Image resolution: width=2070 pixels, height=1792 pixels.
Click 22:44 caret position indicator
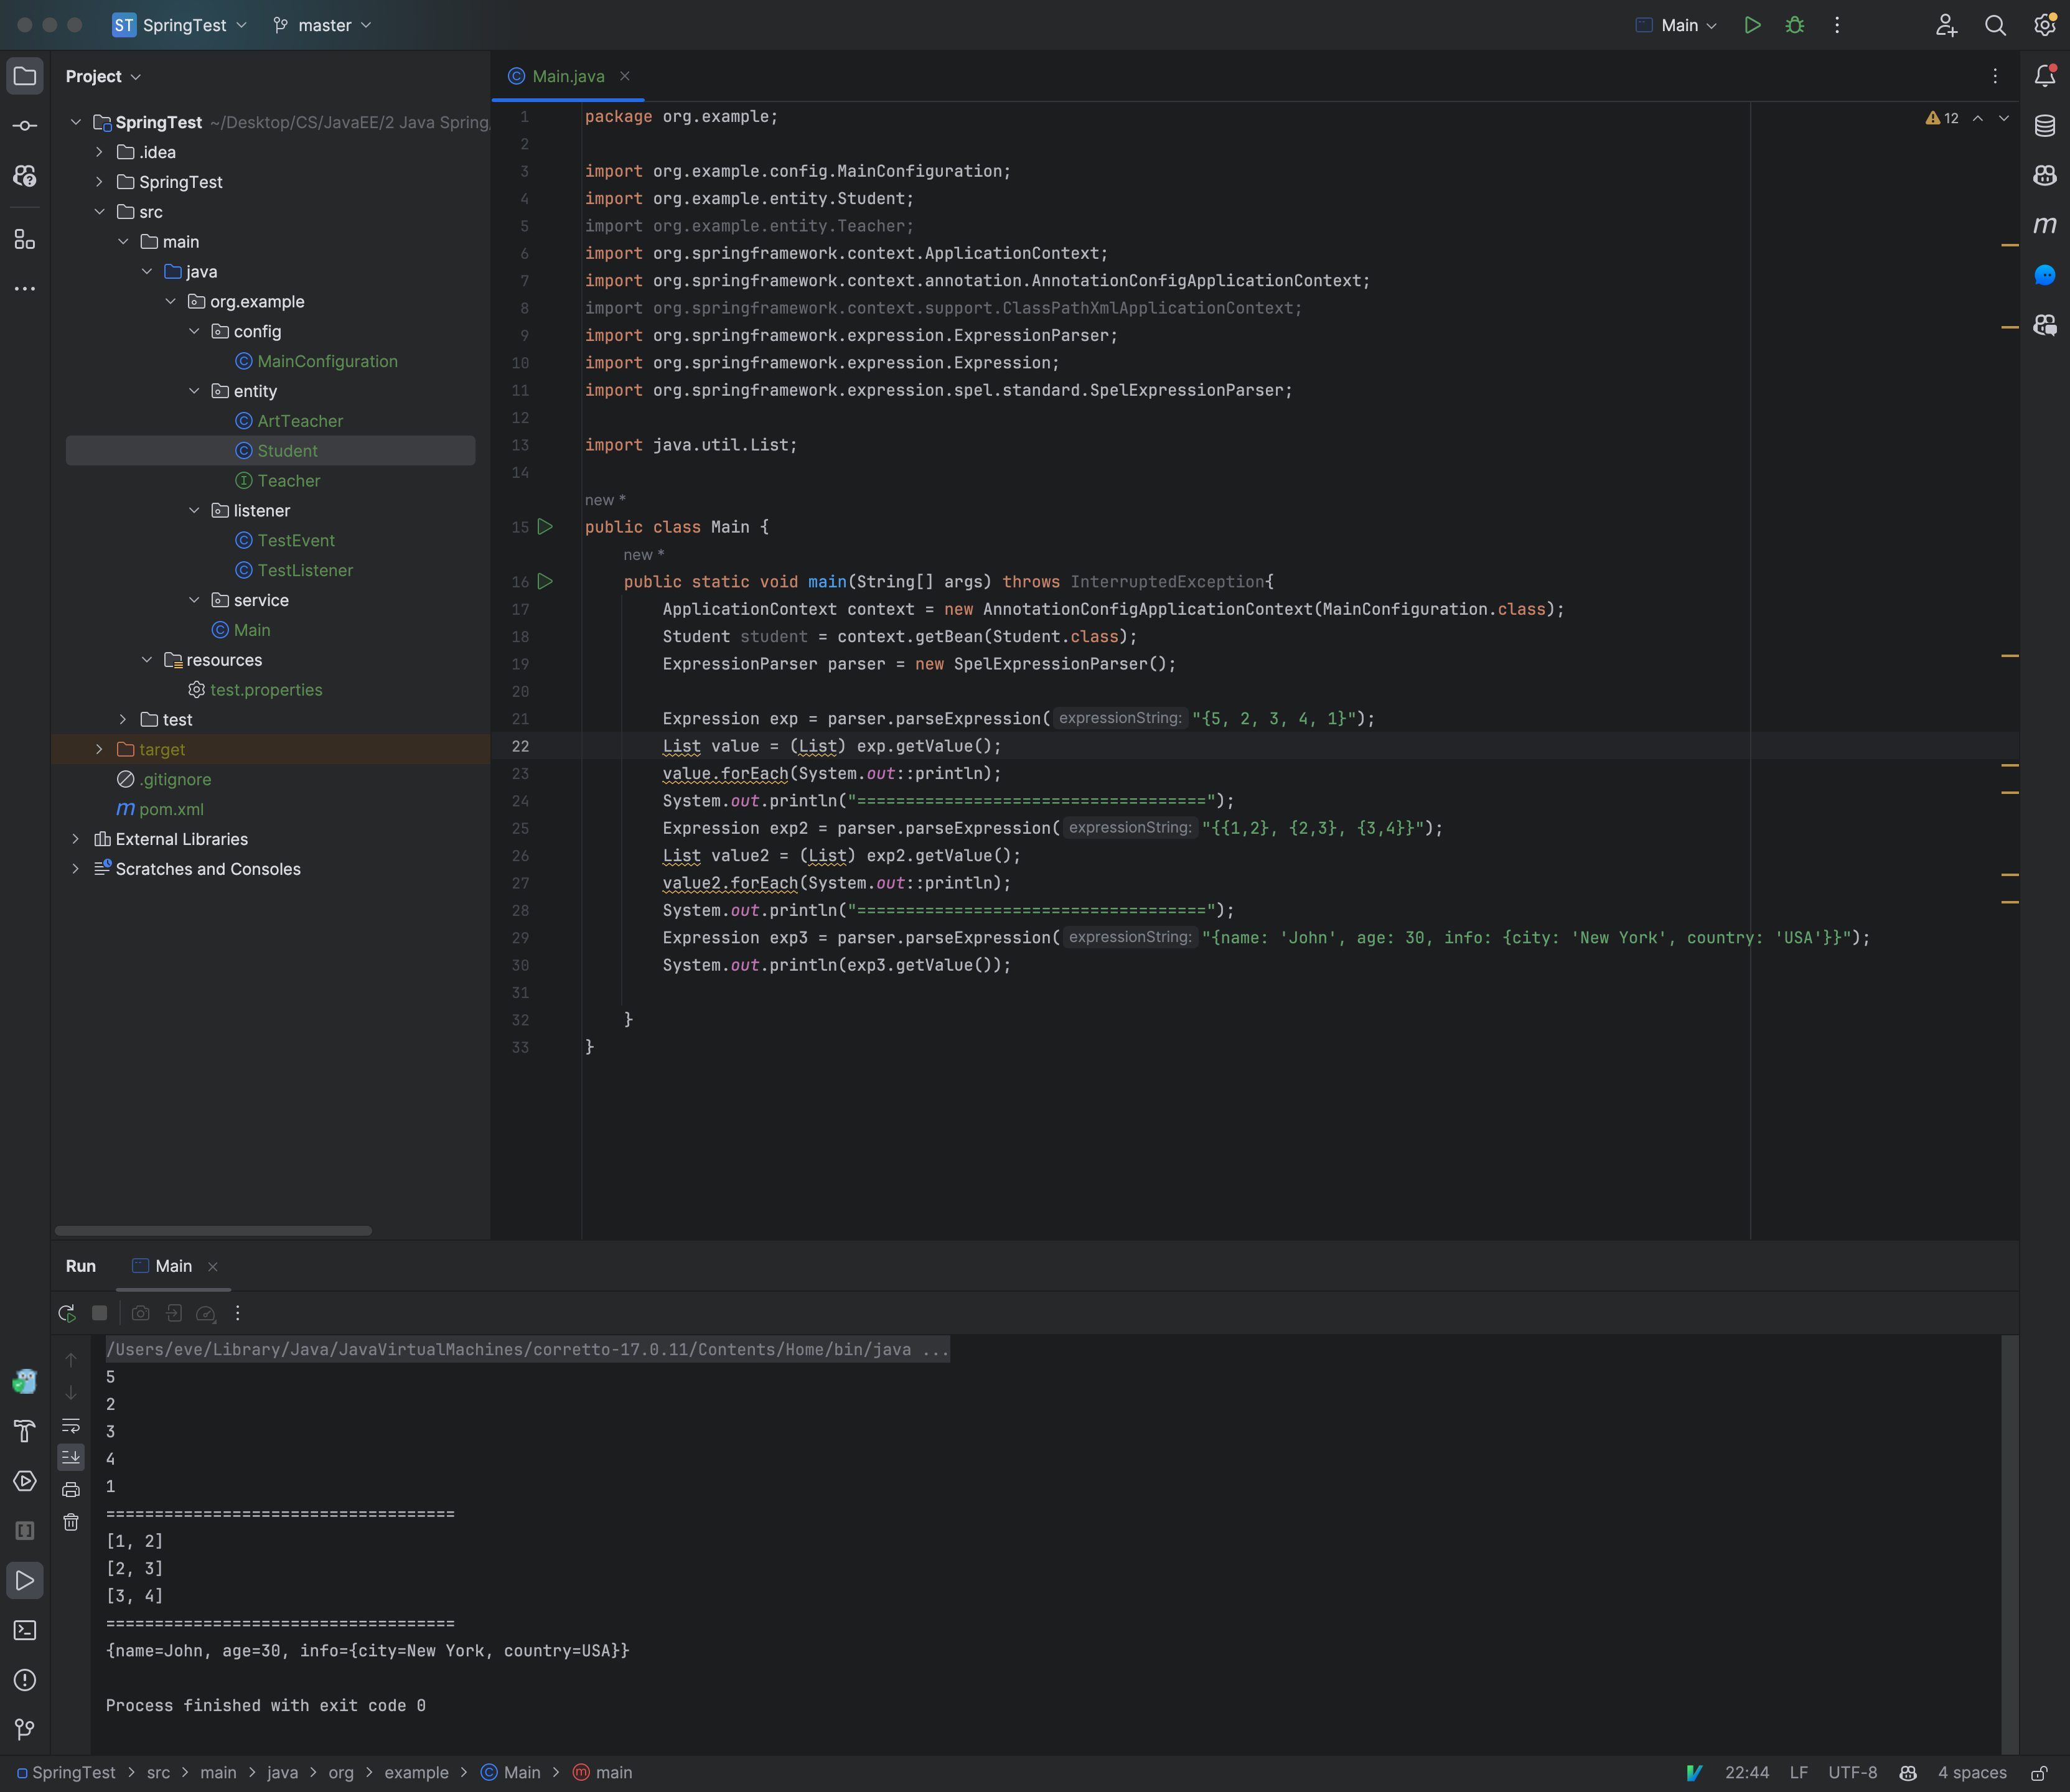coord(1747,1773)
